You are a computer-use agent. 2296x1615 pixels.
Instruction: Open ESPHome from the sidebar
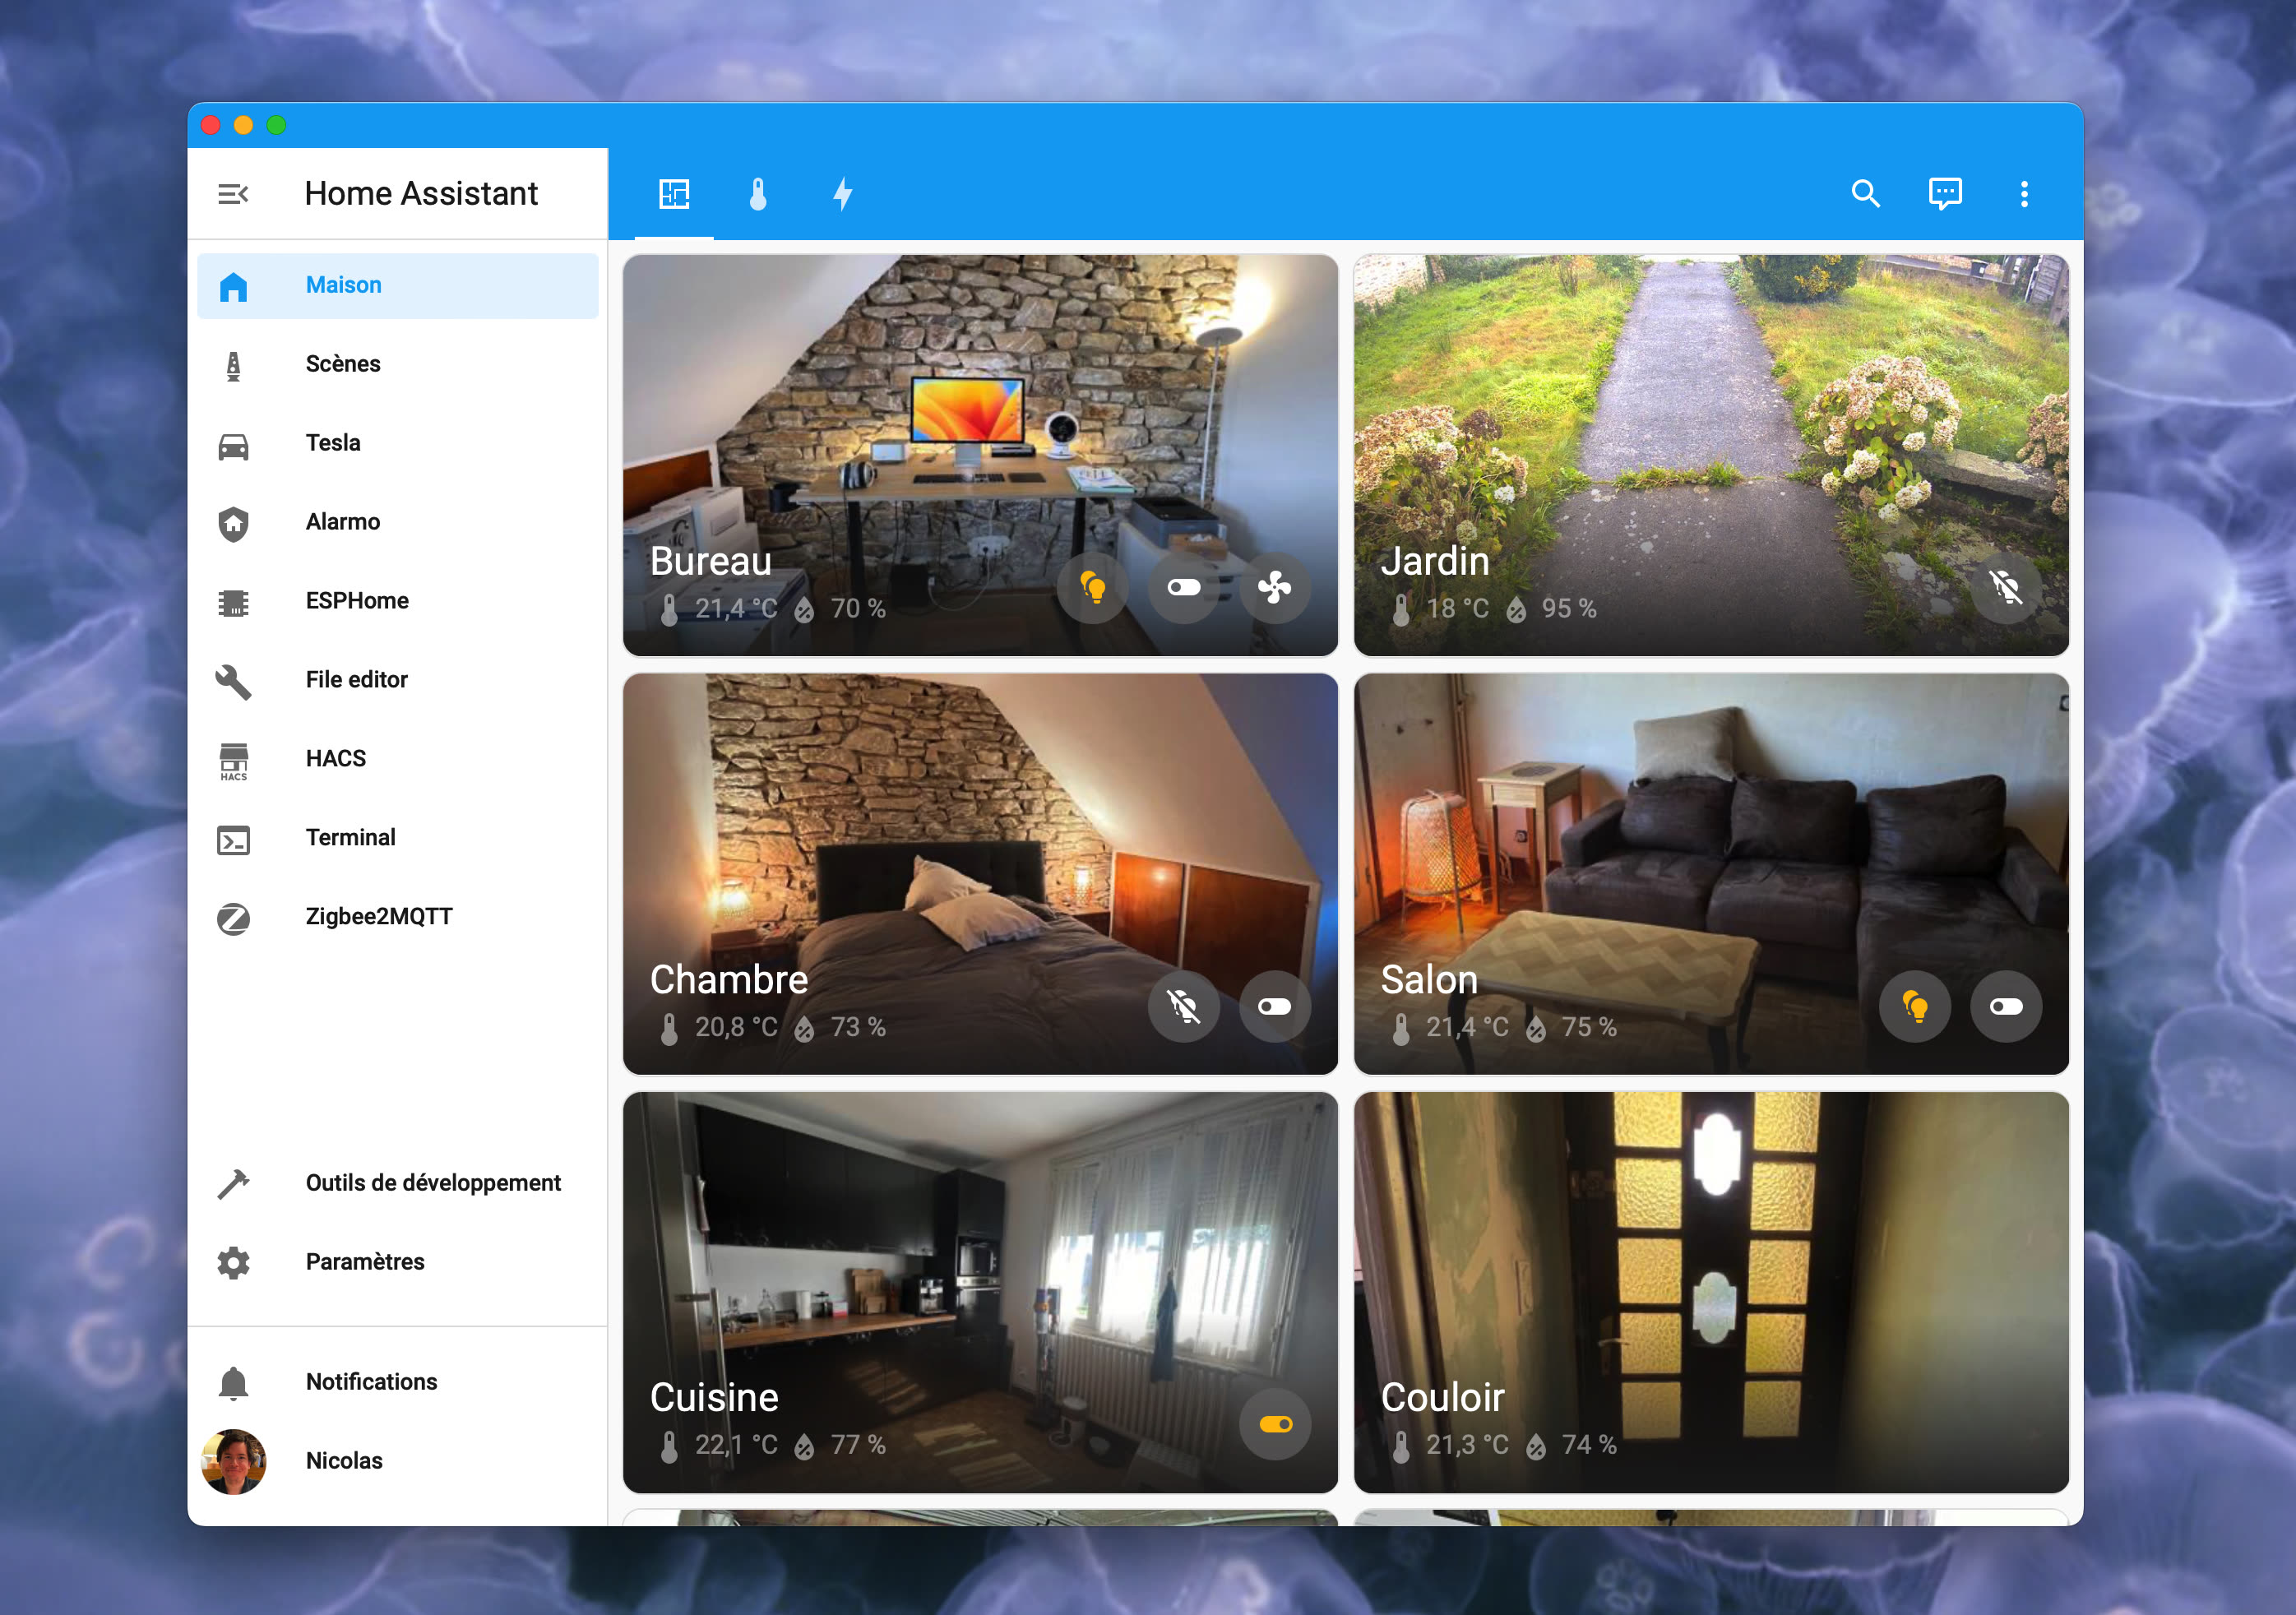coord(357,600)
